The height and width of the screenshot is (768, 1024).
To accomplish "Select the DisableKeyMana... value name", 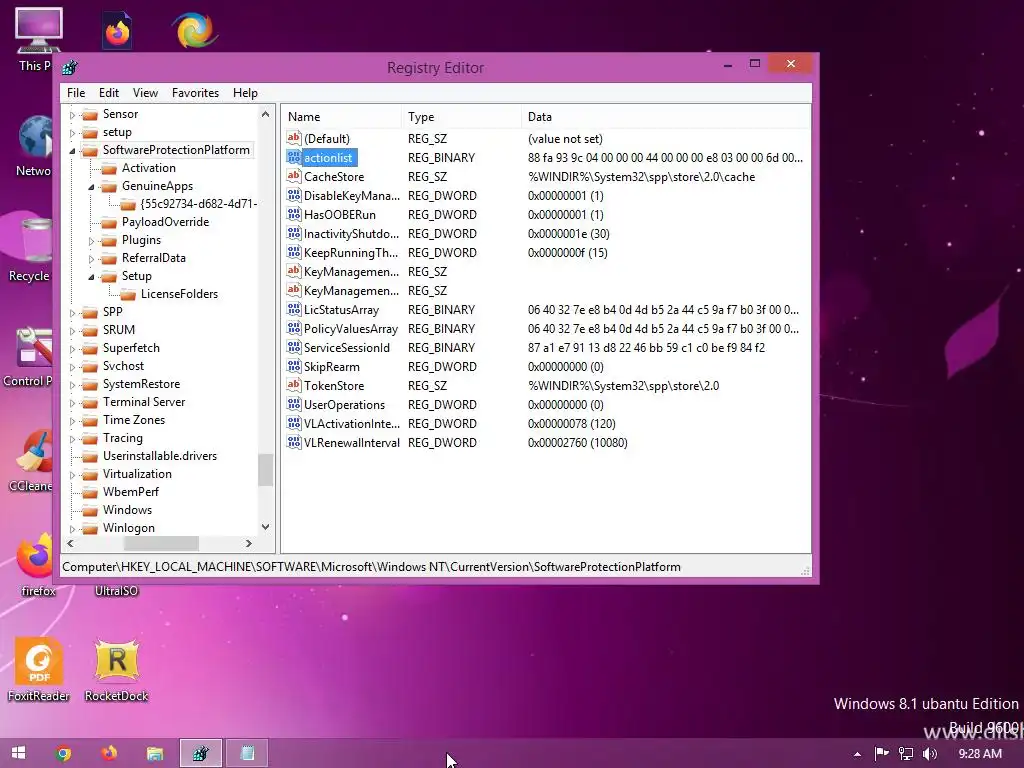I will [x=351, y=195].
